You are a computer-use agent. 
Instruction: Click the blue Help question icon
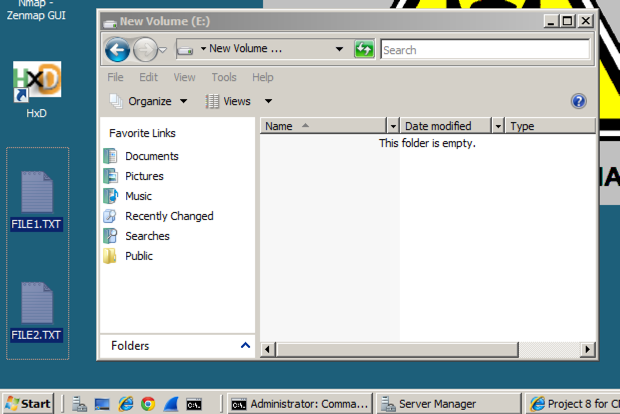578,101
